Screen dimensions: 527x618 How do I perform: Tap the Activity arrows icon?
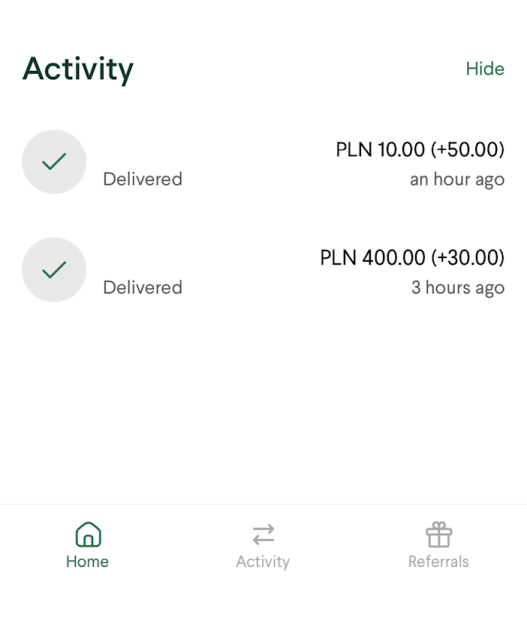263,534
